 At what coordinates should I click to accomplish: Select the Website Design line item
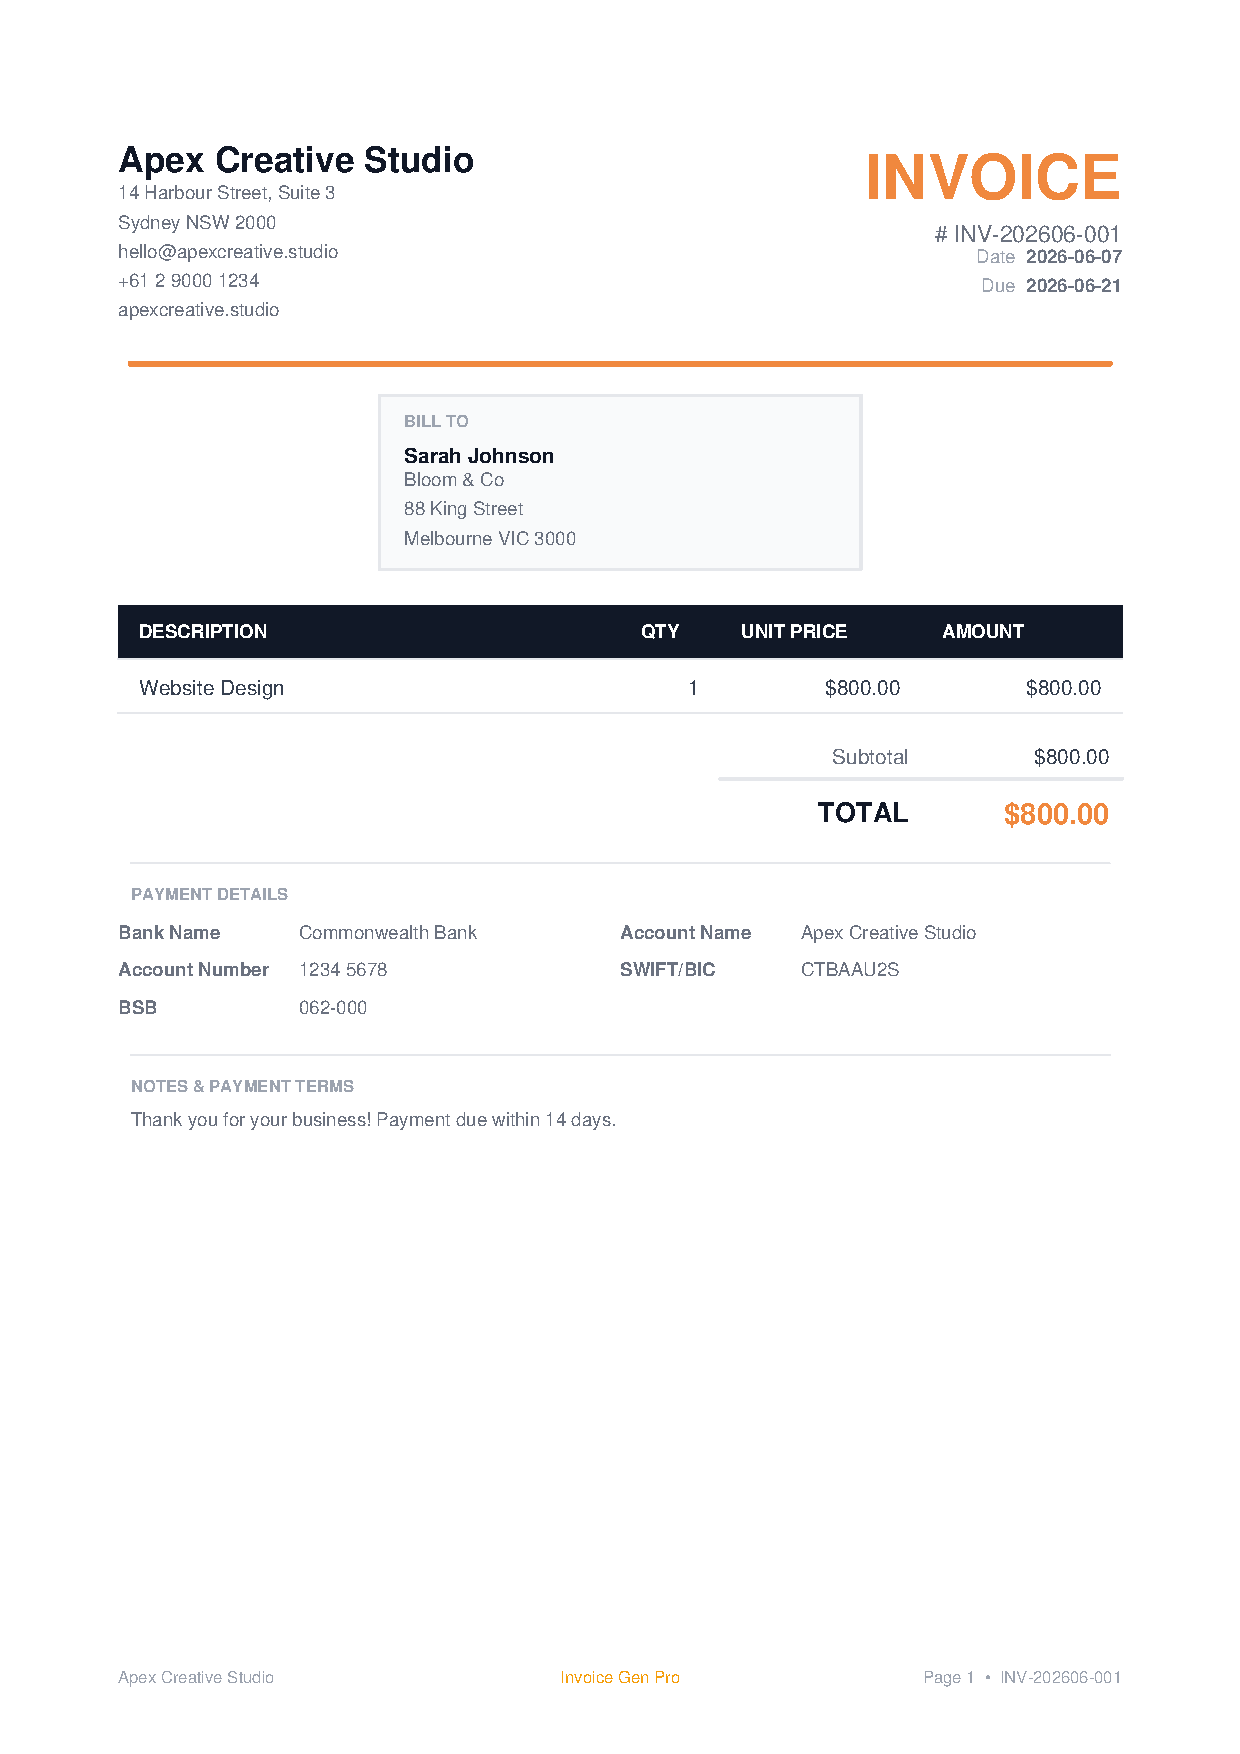[212, 688]
